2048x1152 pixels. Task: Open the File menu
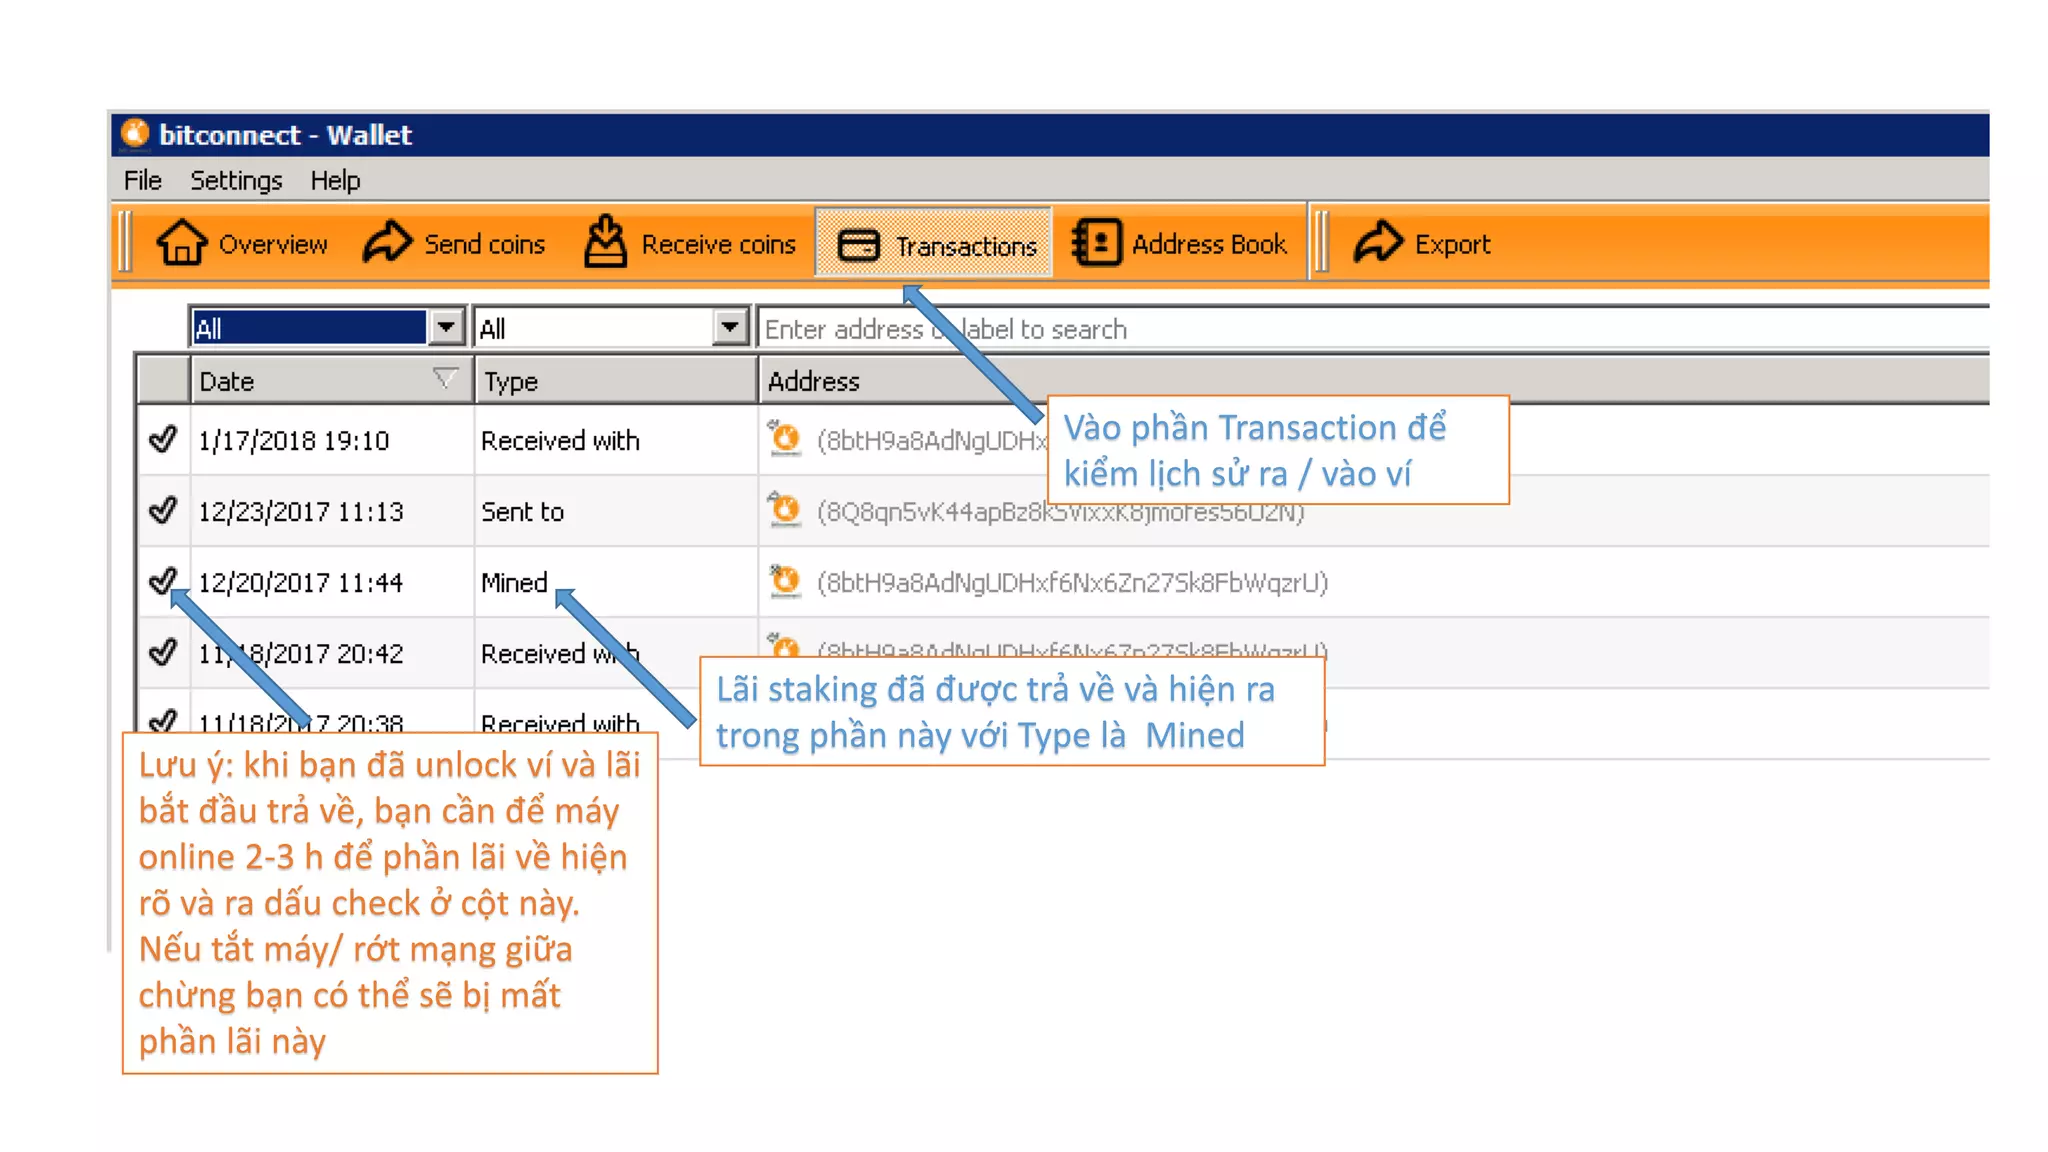tap(143, 180)
